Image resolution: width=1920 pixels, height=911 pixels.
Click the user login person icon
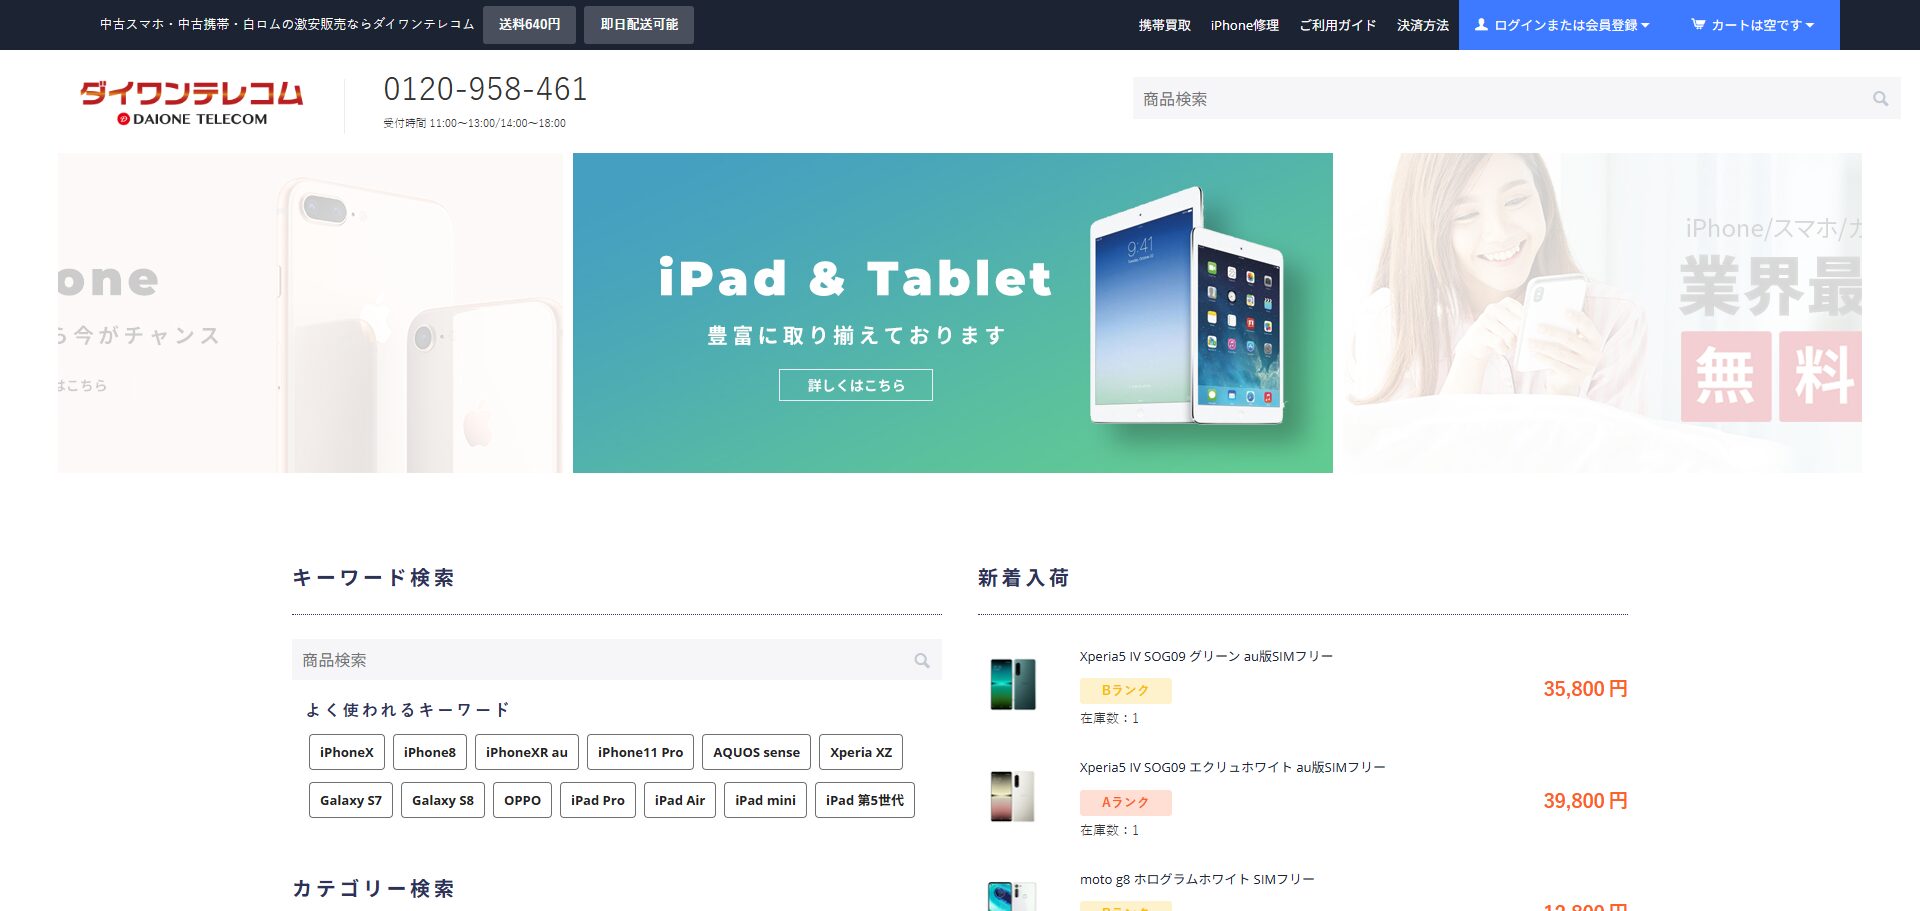tap(1481, 25)
